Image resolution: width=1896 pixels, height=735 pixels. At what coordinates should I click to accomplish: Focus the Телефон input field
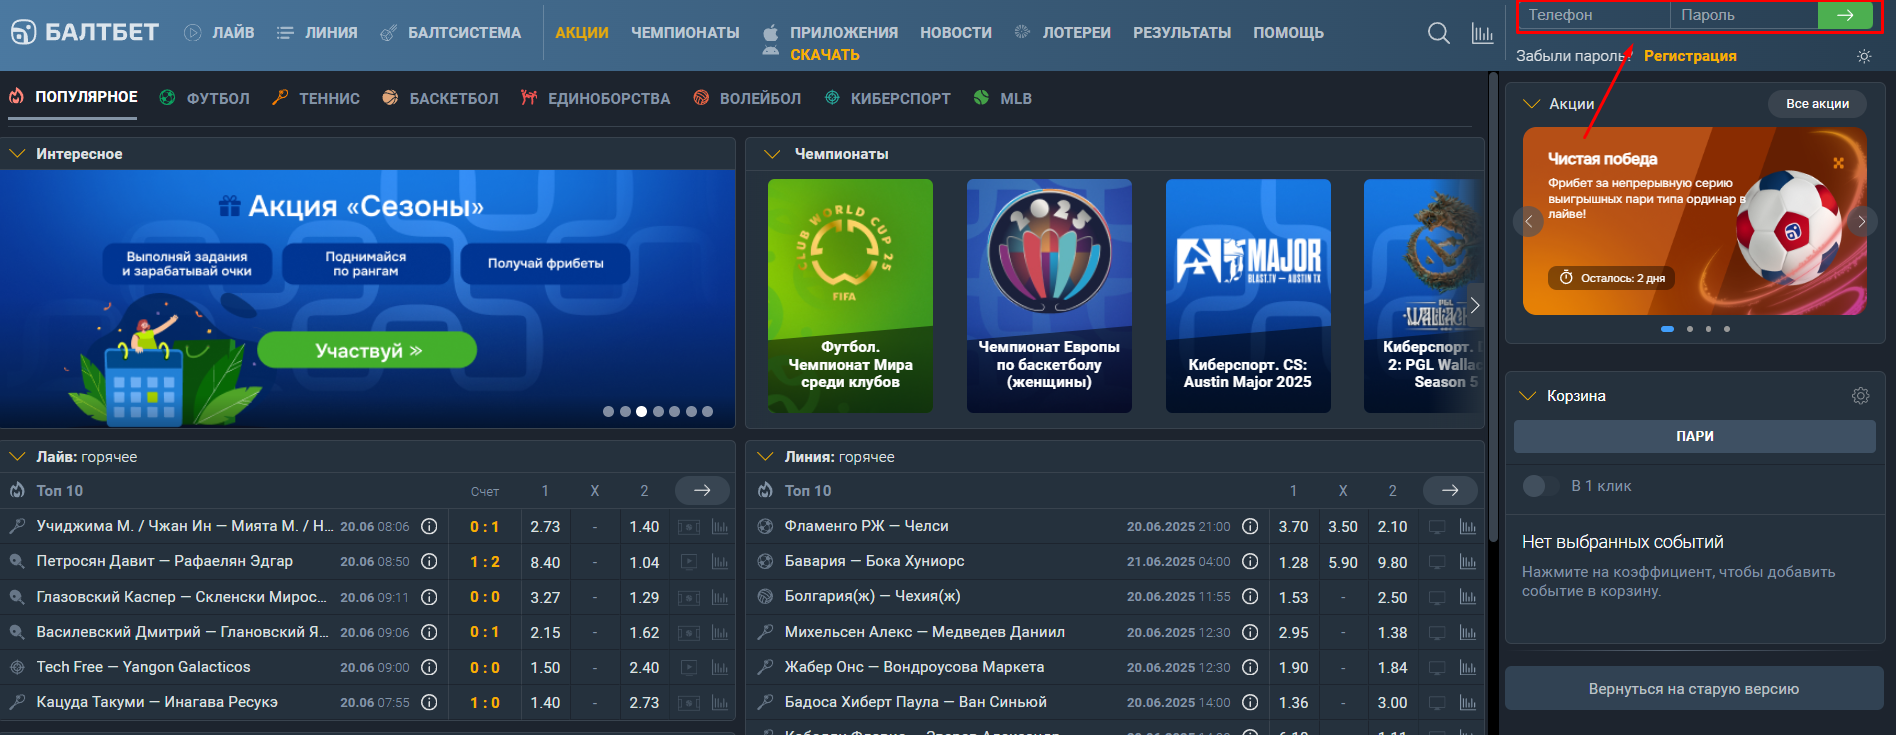pos(1594,15)
